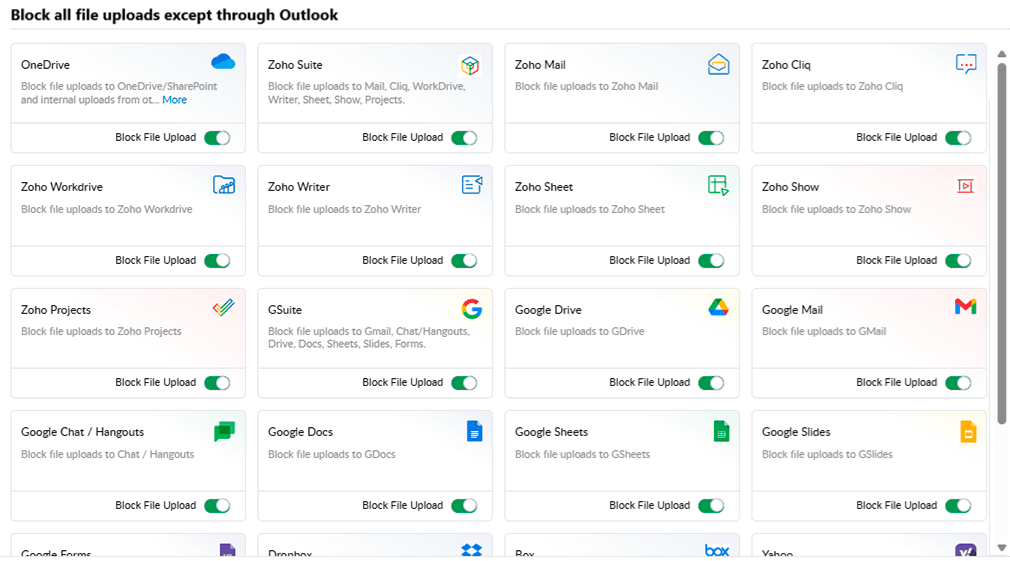Click the Zoho Sheet spreadsheet icon

tap(718, 185)
